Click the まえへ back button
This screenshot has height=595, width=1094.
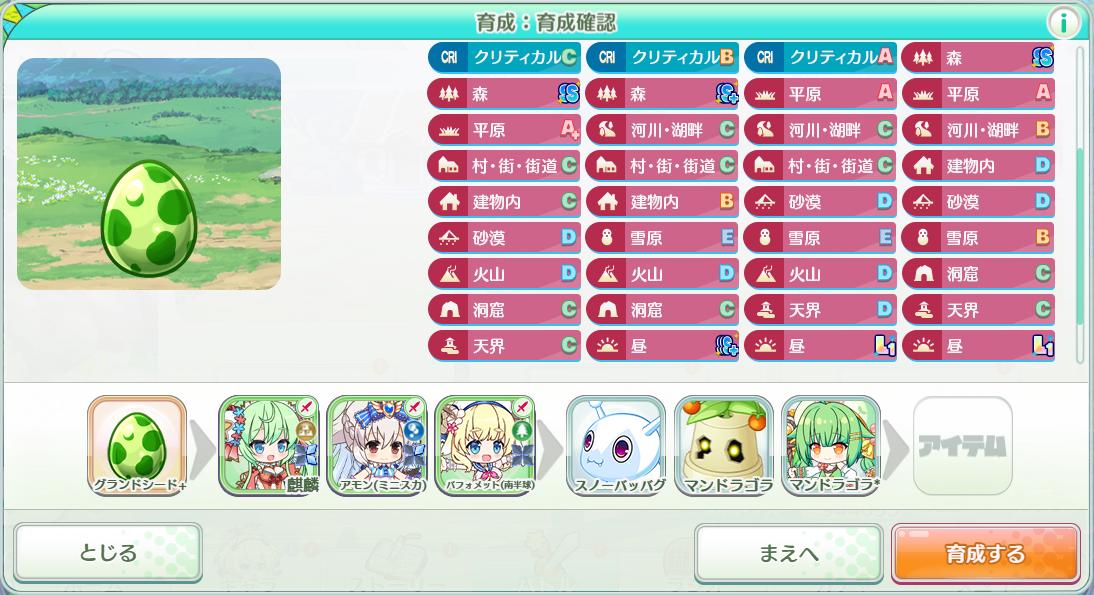[x=788, y=554]
